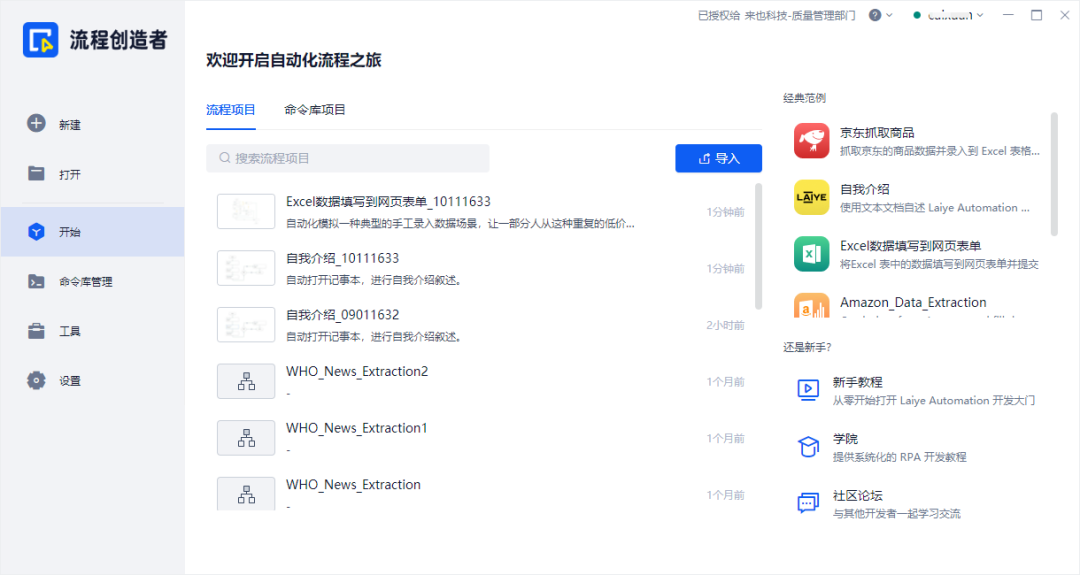The image size is (1080, 575).
Task: Click the 自我介绍_10111633 thumbnail
Action: pyautogui.click(x=246, y=268)
